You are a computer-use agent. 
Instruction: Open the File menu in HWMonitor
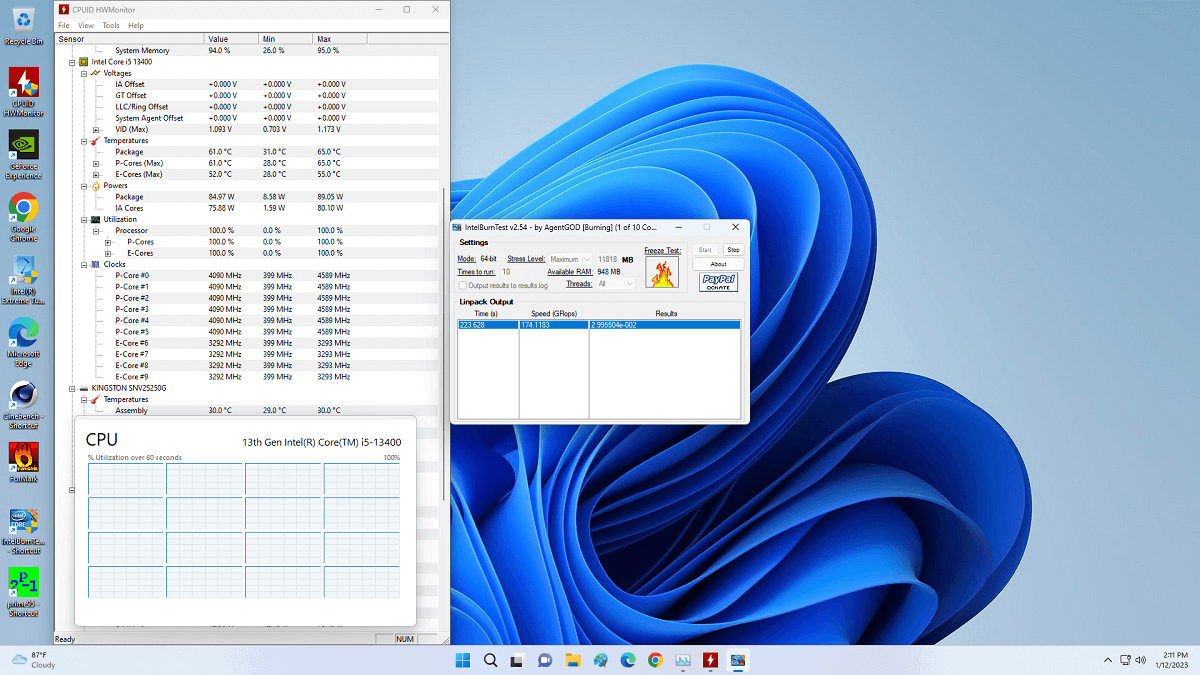click(x=64, y=25)
